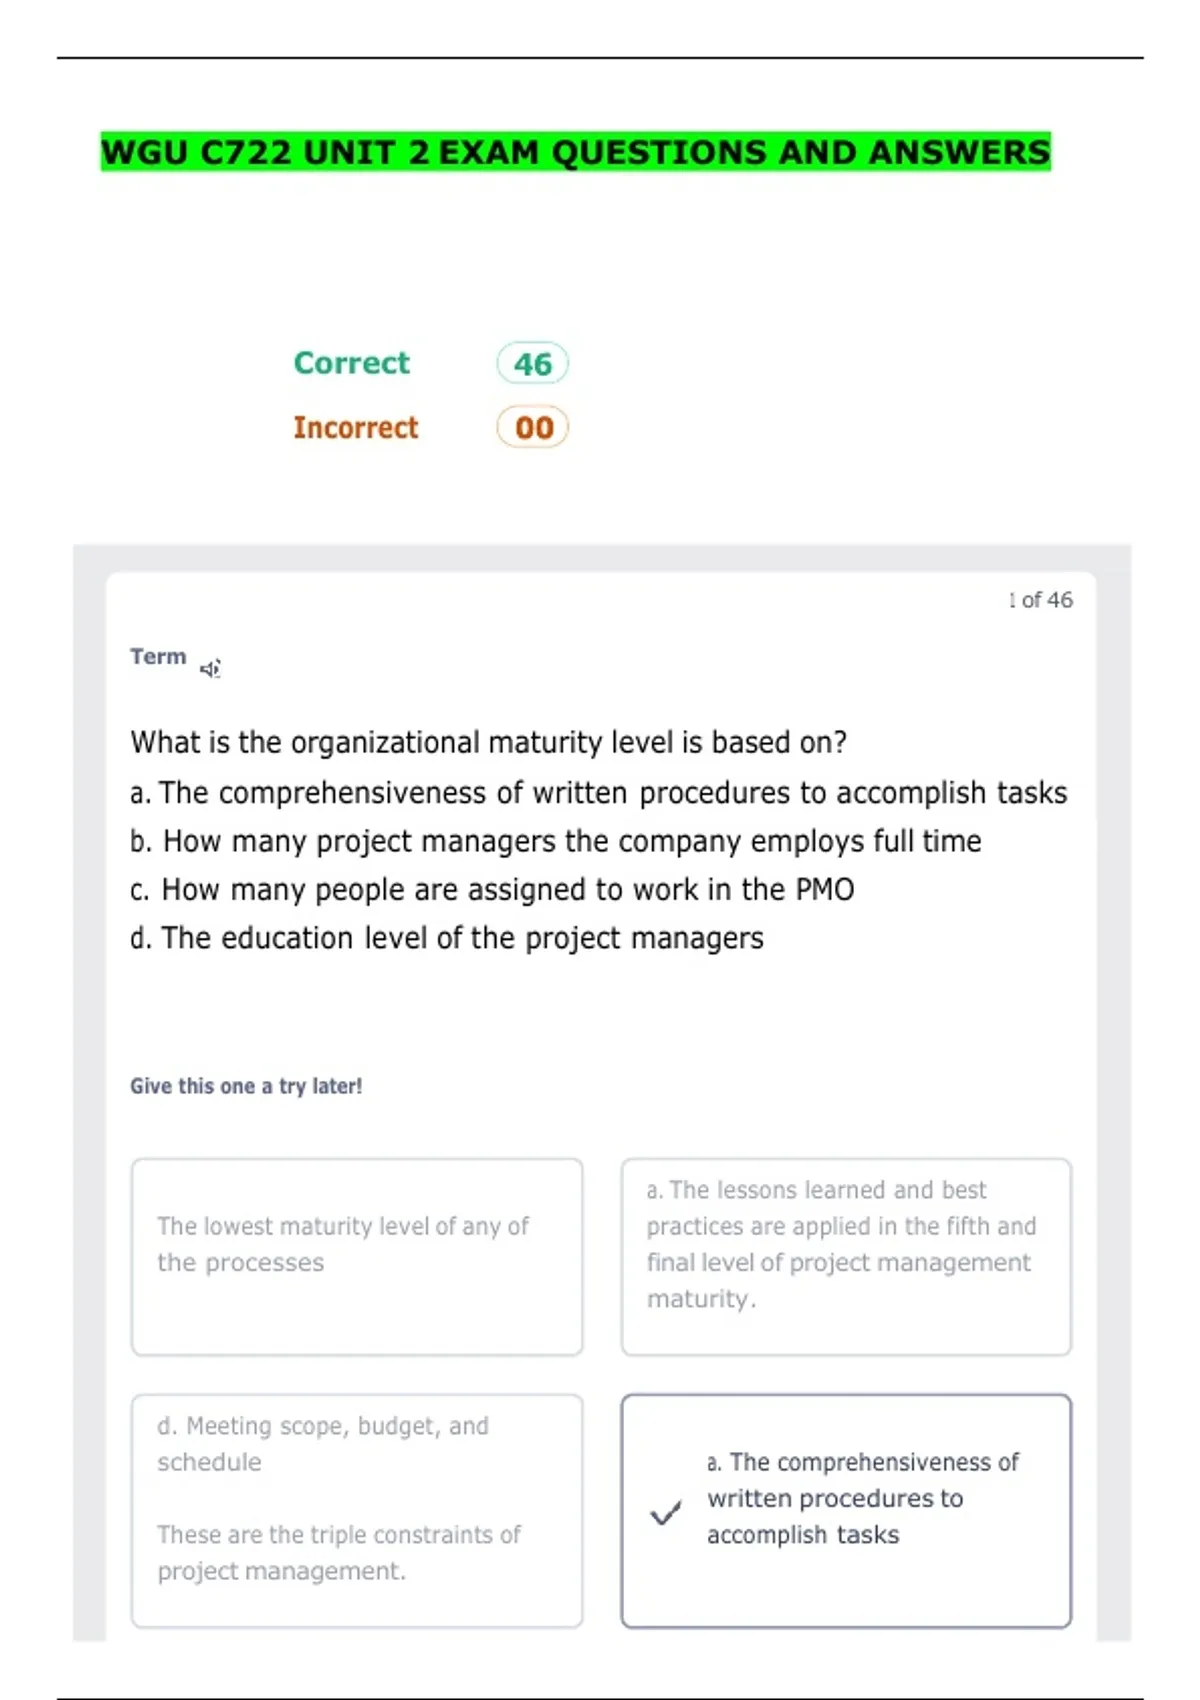Select the 'lessons learned and best practices' answer card
Viewport: 1200px width, 1700px height.
point(846,1257)
